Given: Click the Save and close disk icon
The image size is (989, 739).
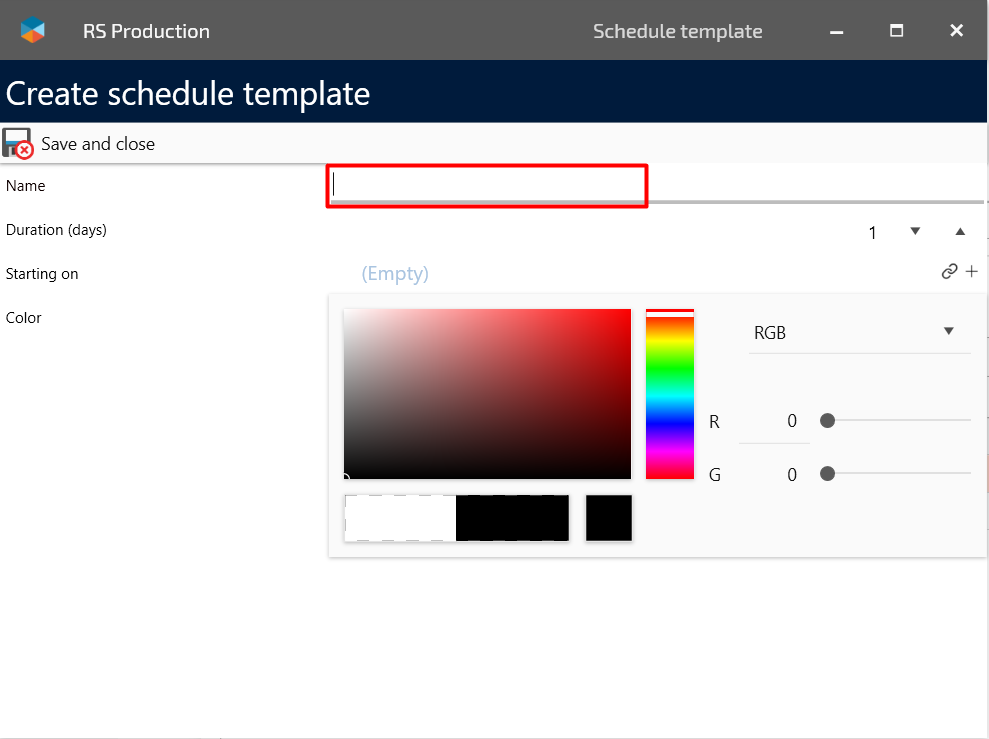Looking at the screenshot, I should [x=18, y=143].
